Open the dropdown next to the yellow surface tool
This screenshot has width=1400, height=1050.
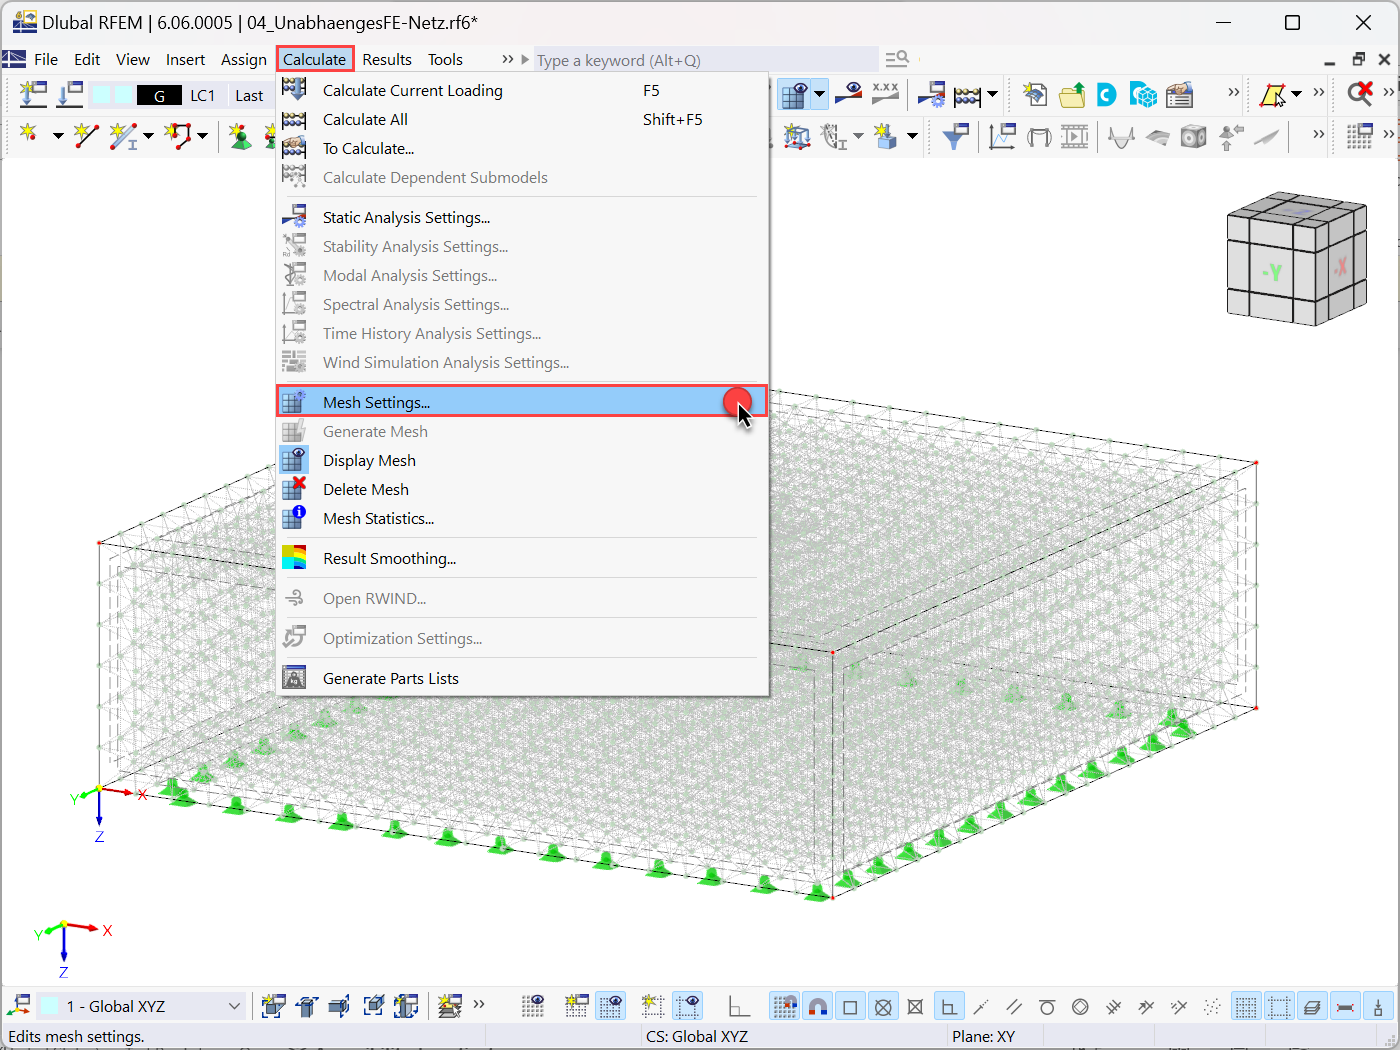[1296, 93]
